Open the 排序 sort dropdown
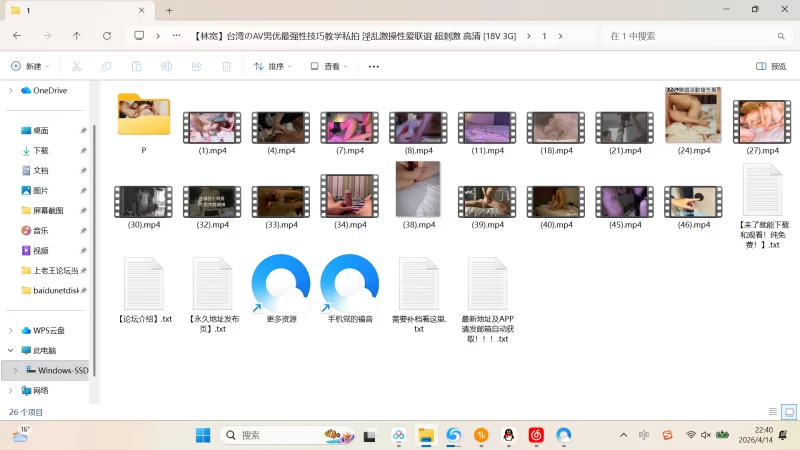This screenshot has height=450, width=800. pos(273,66)
